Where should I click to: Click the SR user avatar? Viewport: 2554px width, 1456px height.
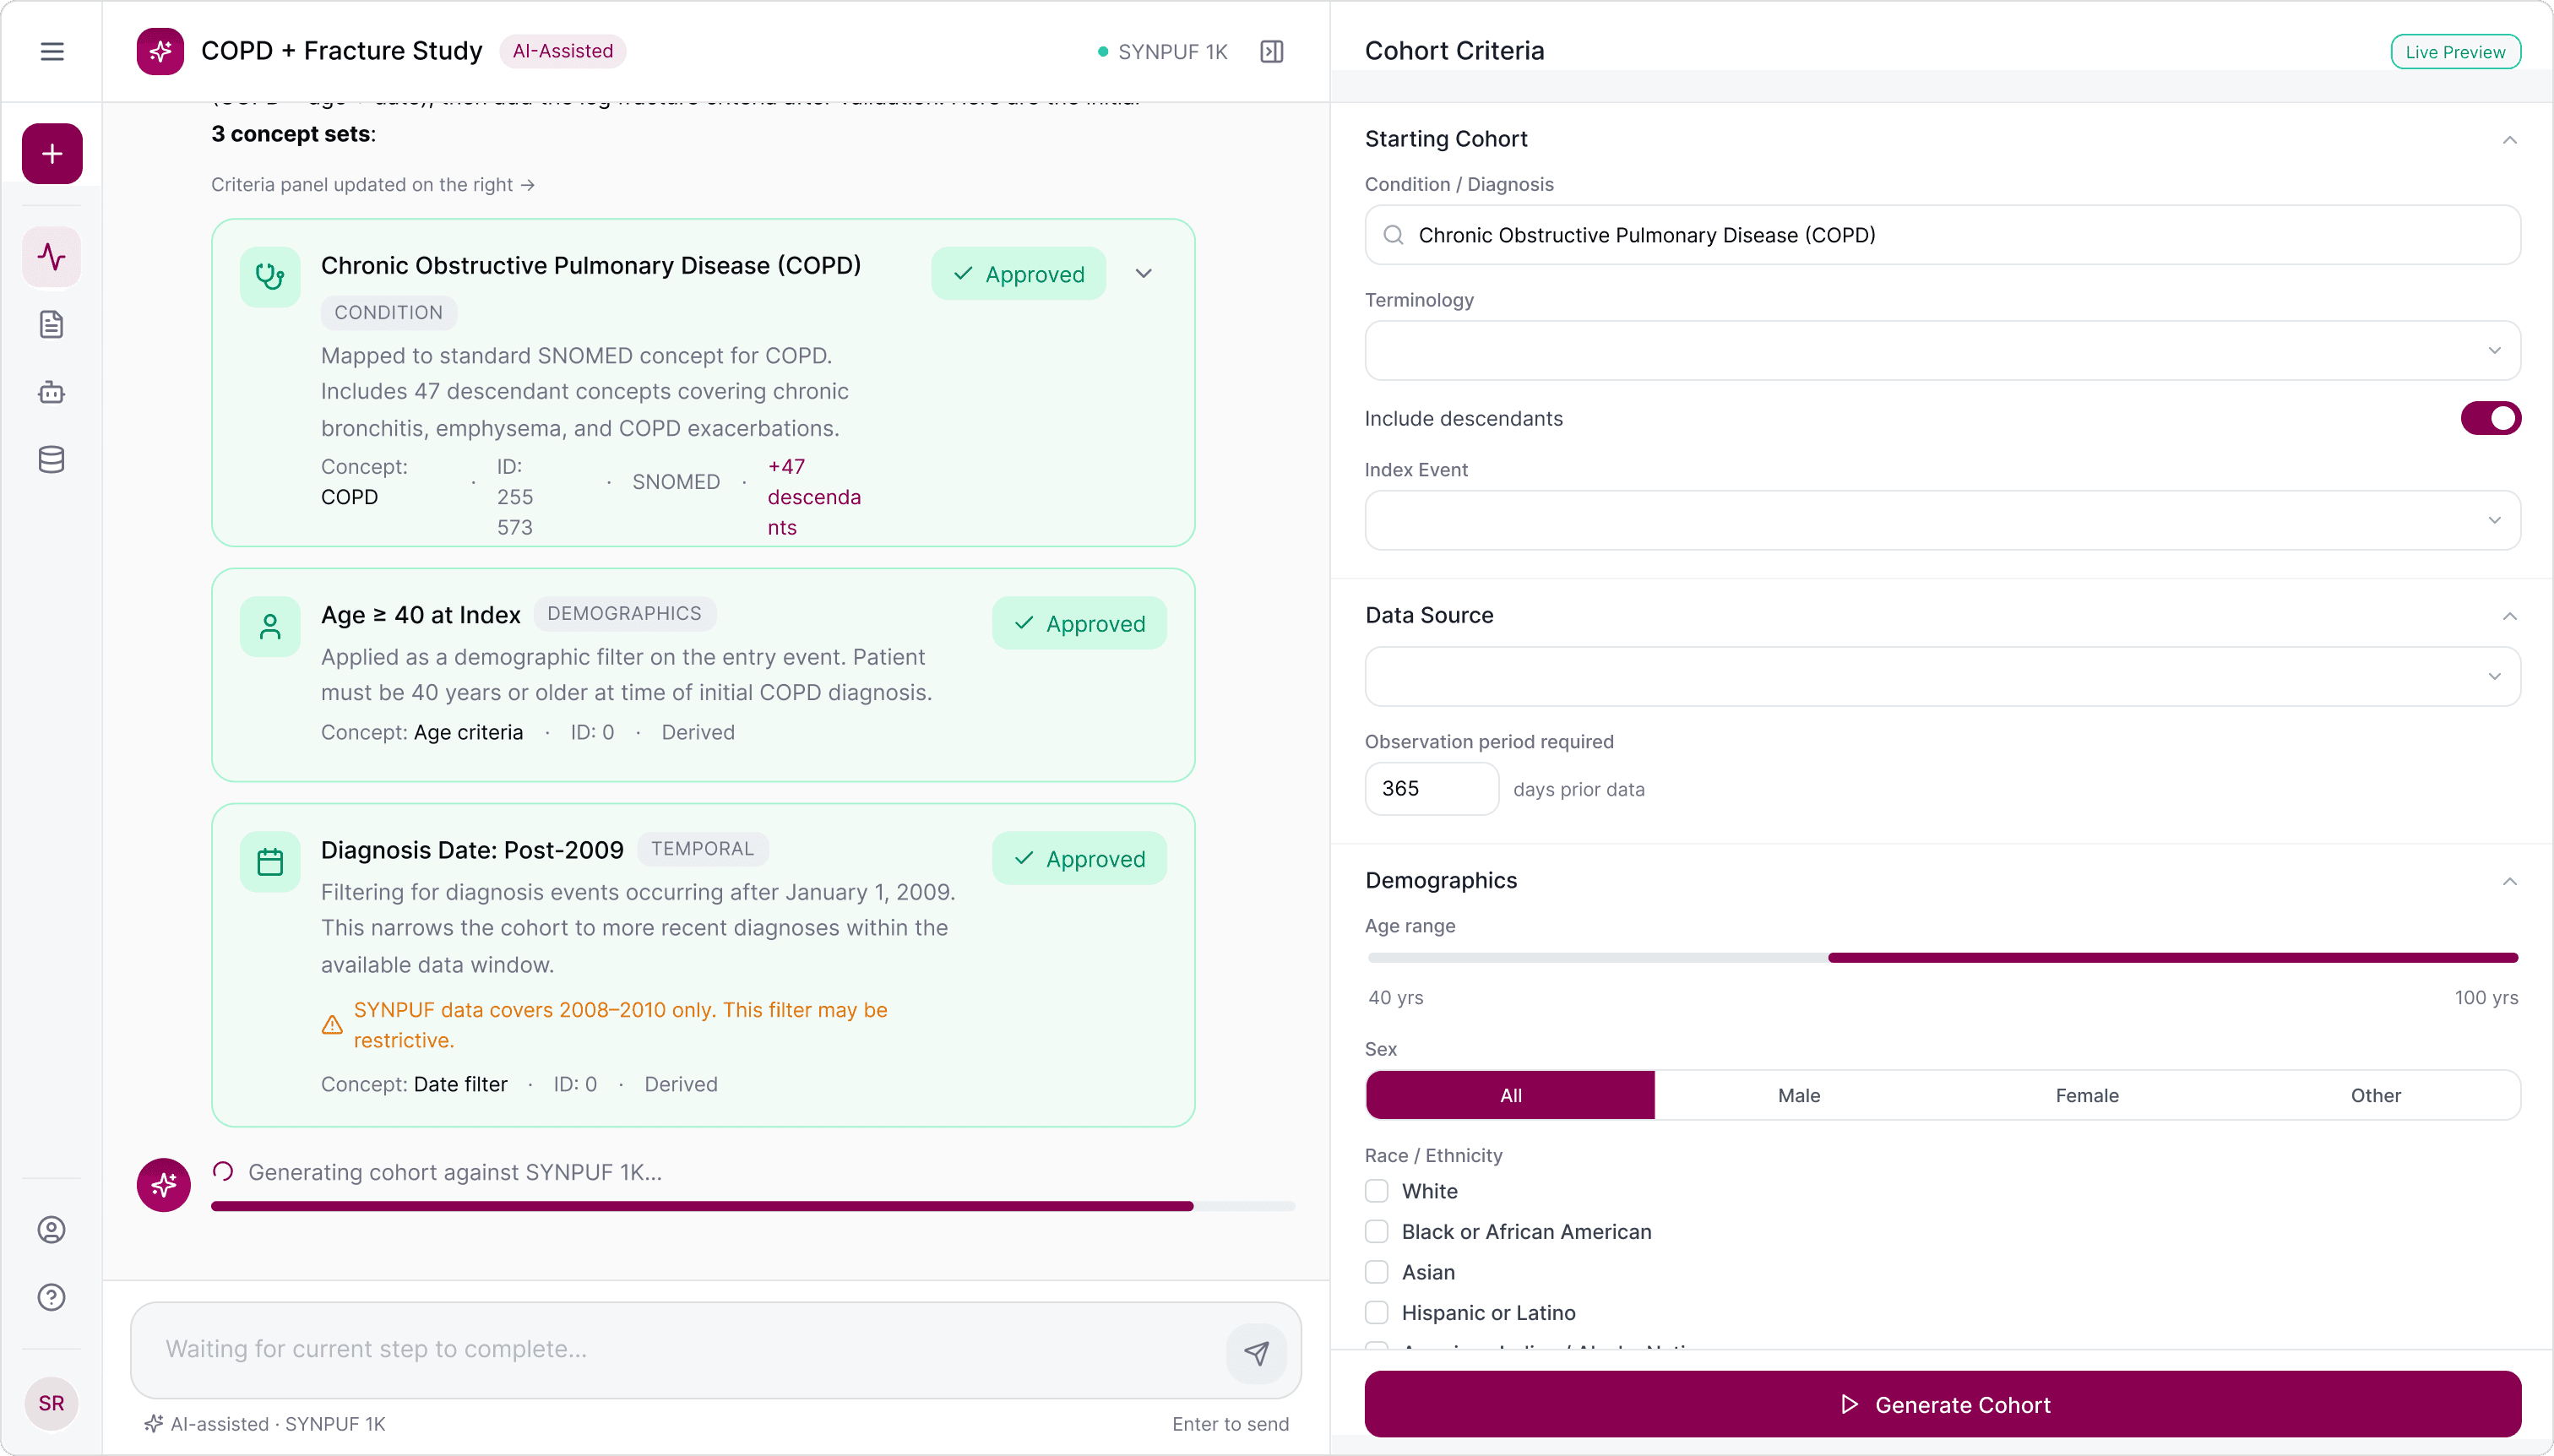point(52,1403)
